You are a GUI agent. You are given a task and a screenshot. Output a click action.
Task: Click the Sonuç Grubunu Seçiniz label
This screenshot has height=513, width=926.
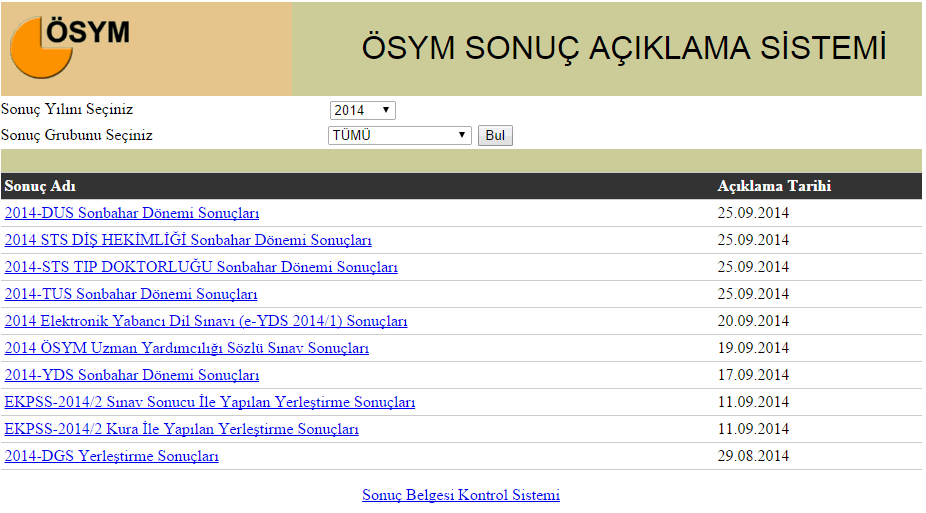tap(77, 134)
